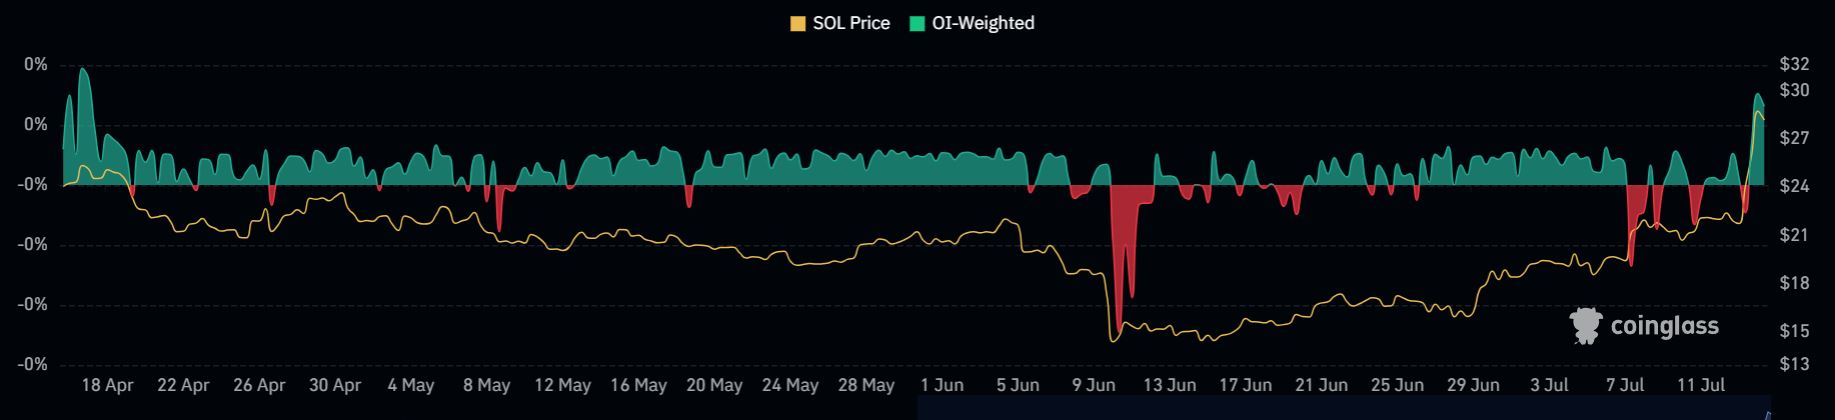Select the 5 Jun date label

1017,385
